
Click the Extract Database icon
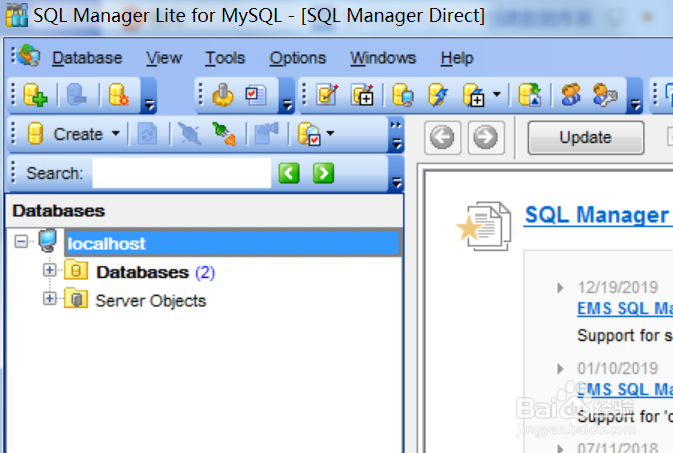(x=530, y=95)
